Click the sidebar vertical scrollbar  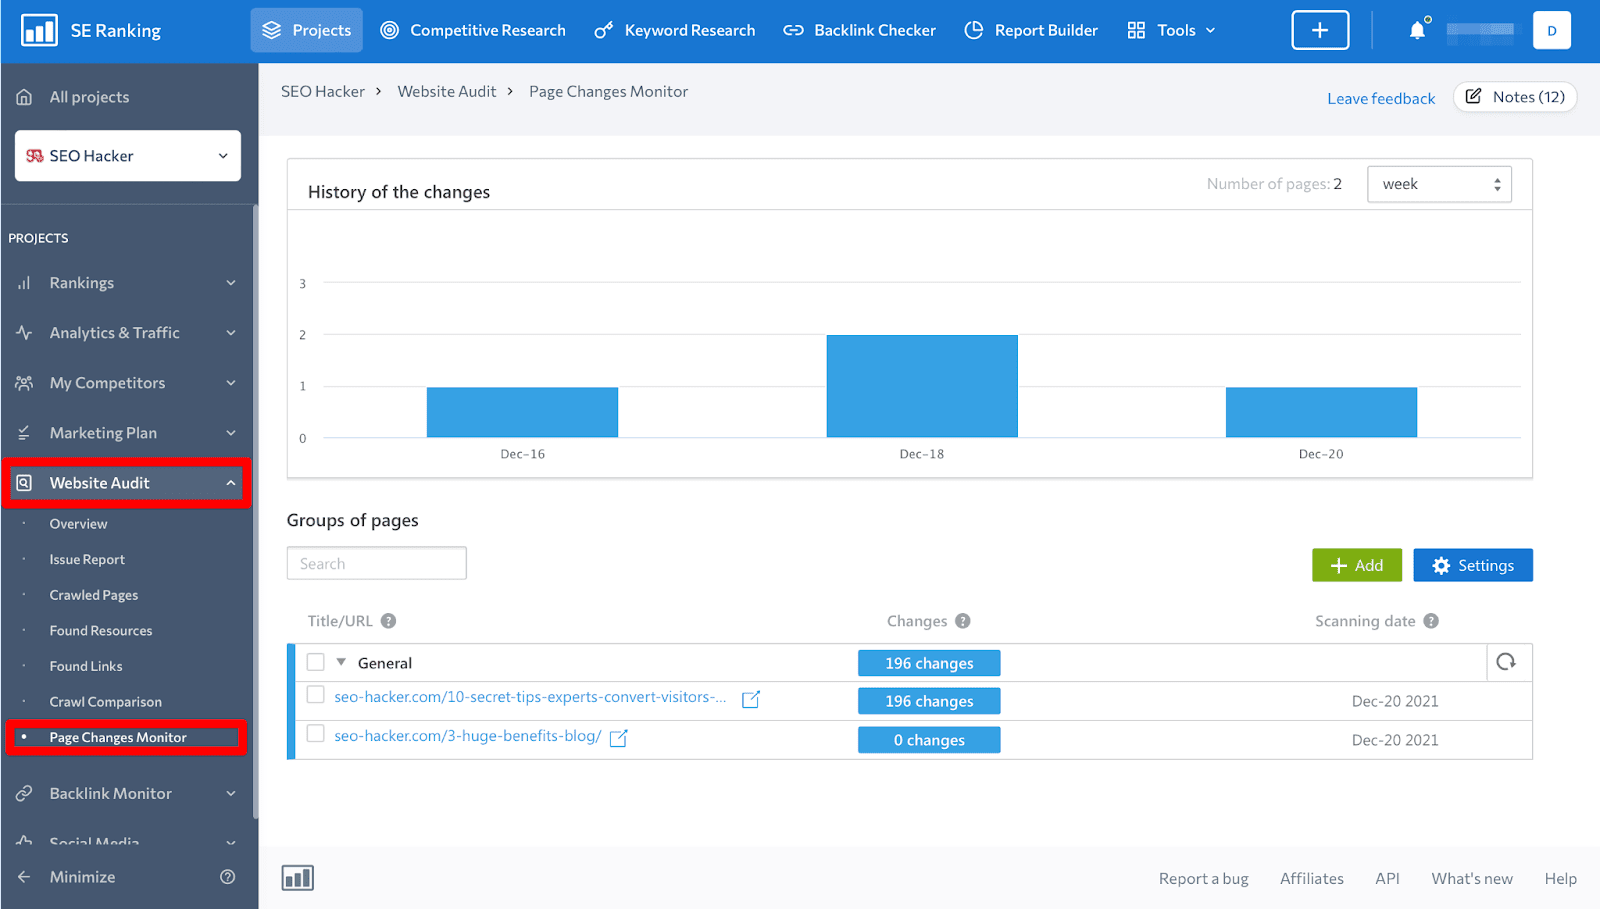(x=255, y=510)
